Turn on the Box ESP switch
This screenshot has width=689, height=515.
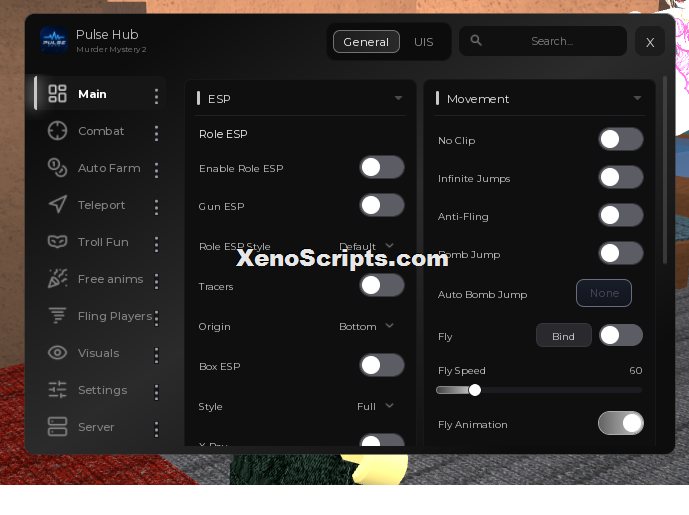(x=382, y=366)
